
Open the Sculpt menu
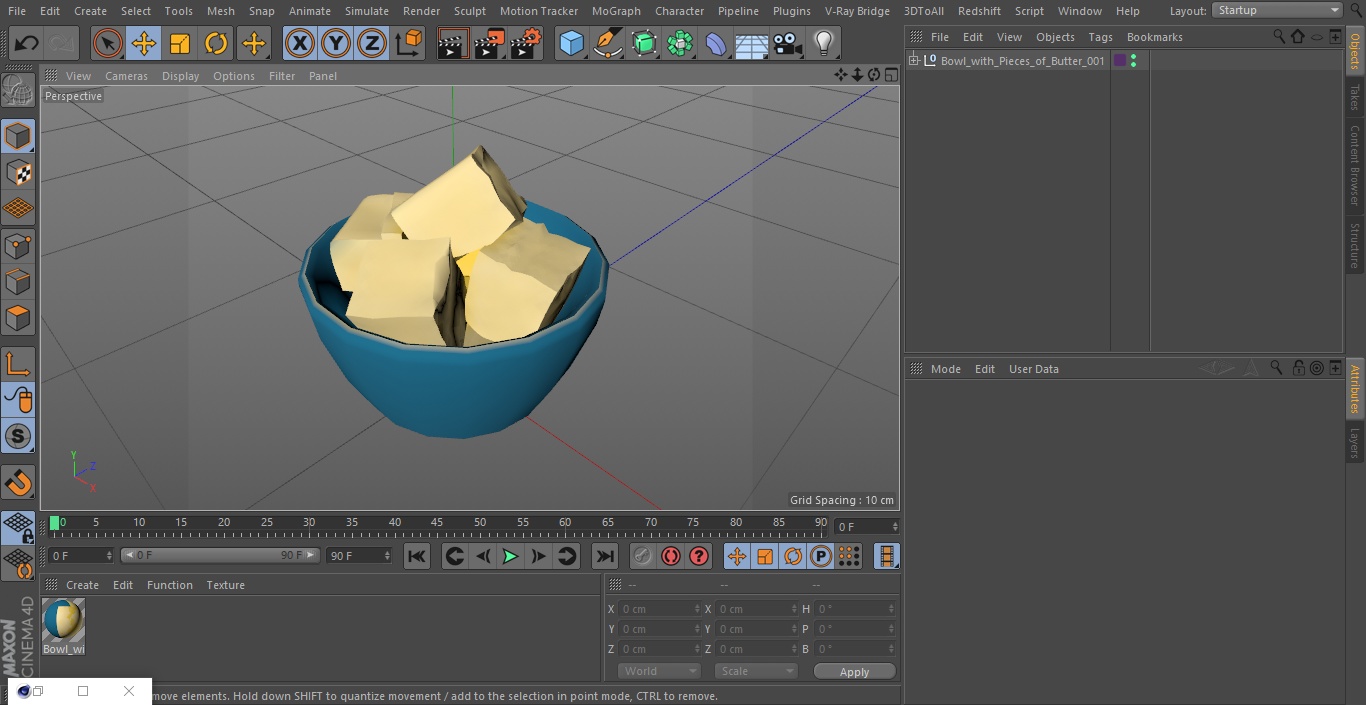pos(469,11)
